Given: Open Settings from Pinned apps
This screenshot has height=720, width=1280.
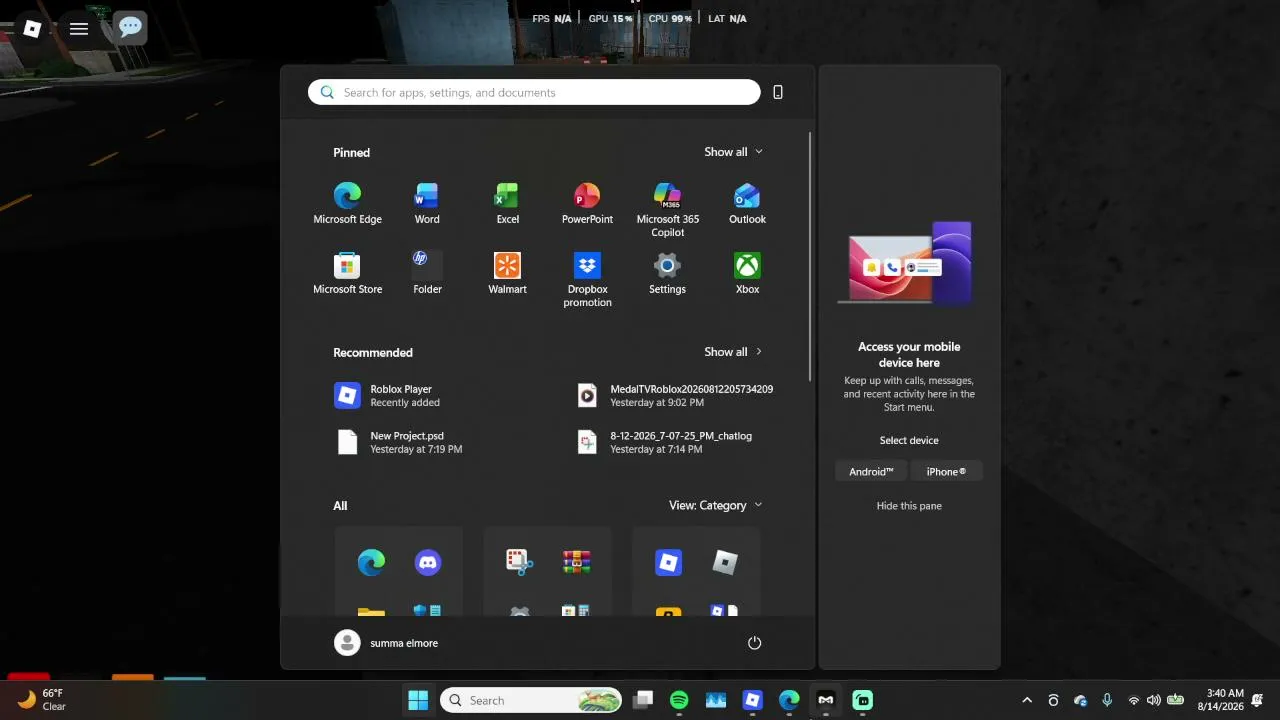Looking at the screenshot, I should pyautogui.click(x=667, y=273).
